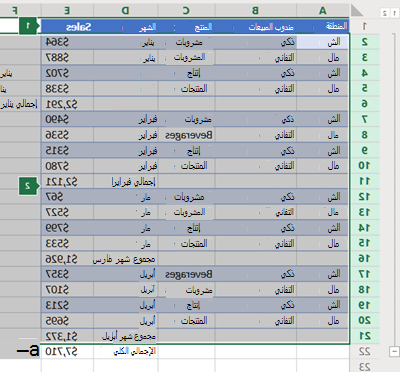The height and width of the screenshot is (372, 400).
Task: Click the الشهر header cell in column D
Action: [x=126, y=27]
